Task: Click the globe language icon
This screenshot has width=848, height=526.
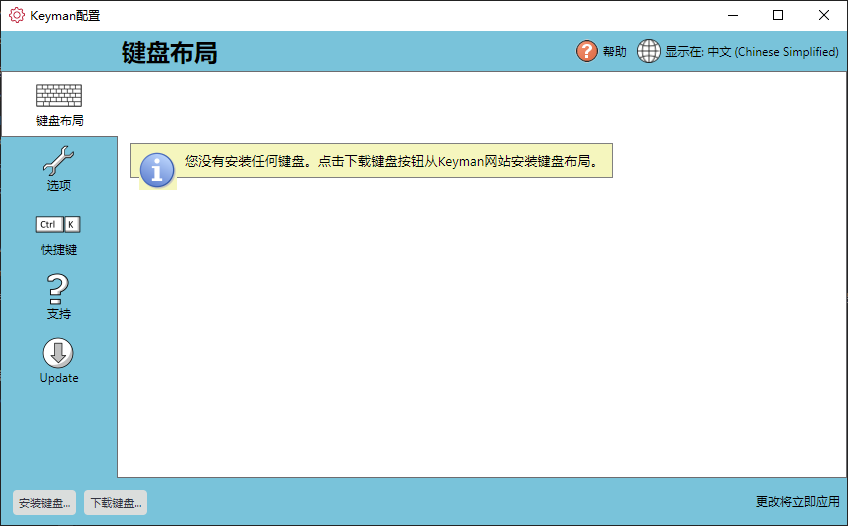Action: 648,51
